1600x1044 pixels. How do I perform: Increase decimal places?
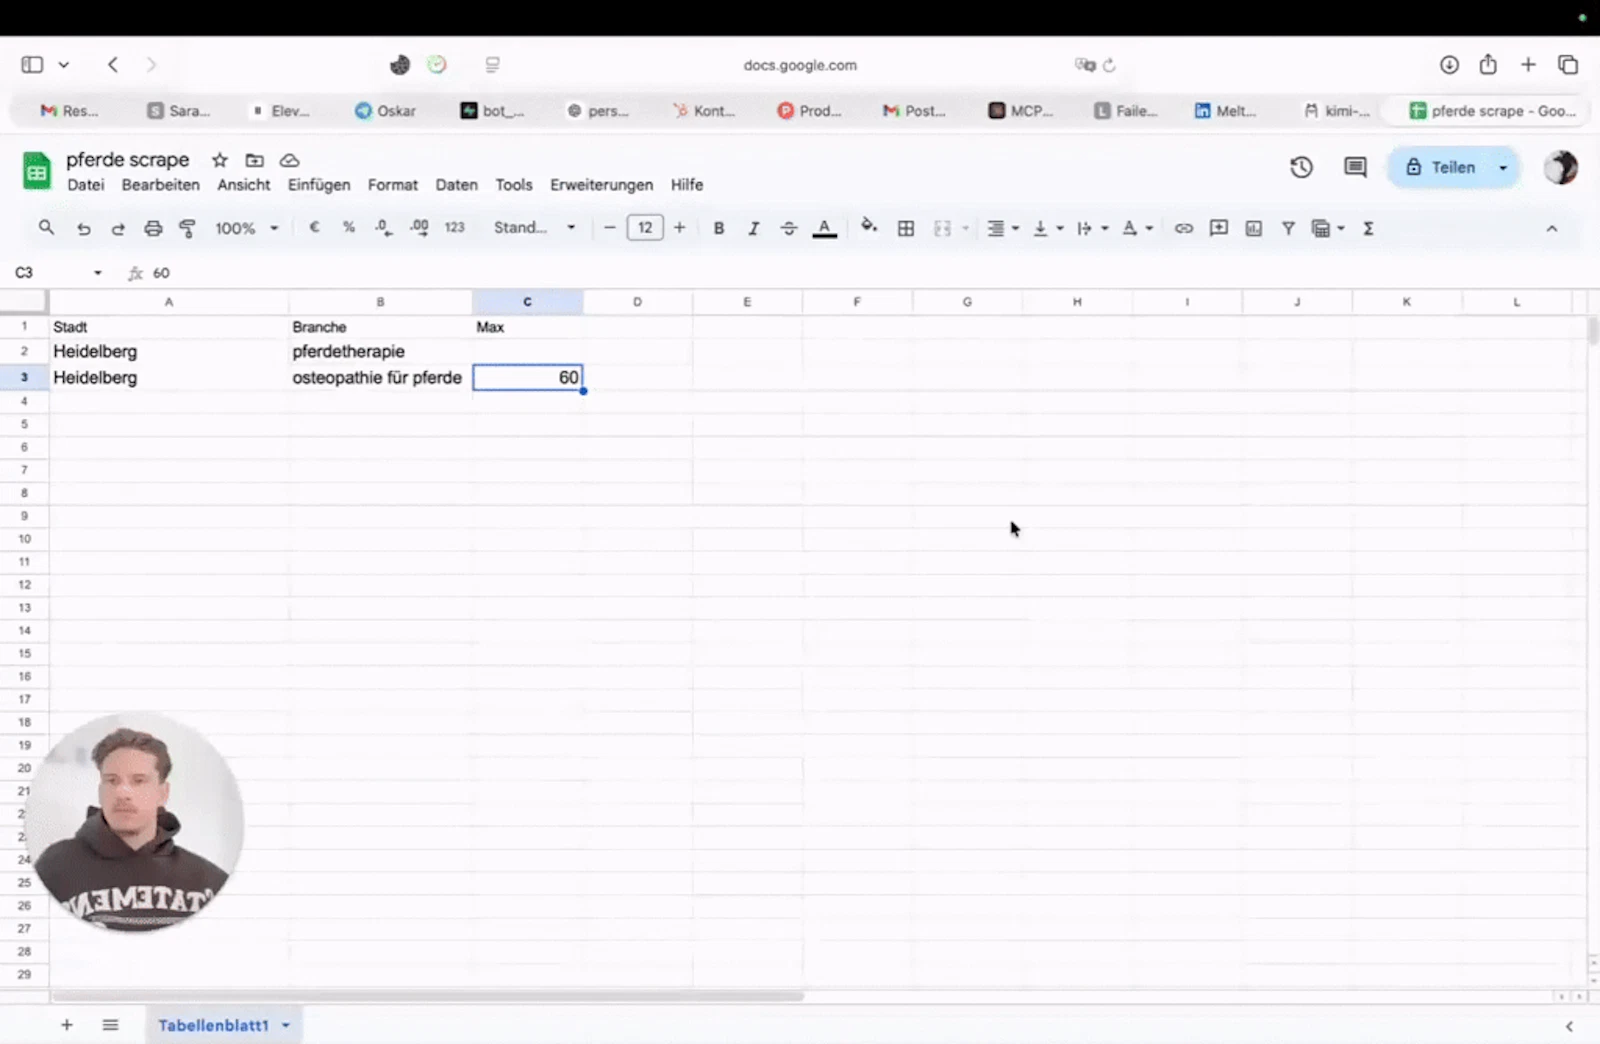[x=419, y=228]
